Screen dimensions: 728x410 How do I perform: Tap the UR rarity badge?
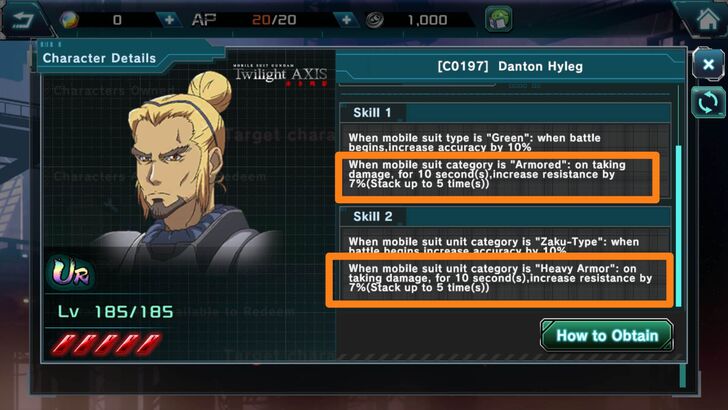click(71, 273)
